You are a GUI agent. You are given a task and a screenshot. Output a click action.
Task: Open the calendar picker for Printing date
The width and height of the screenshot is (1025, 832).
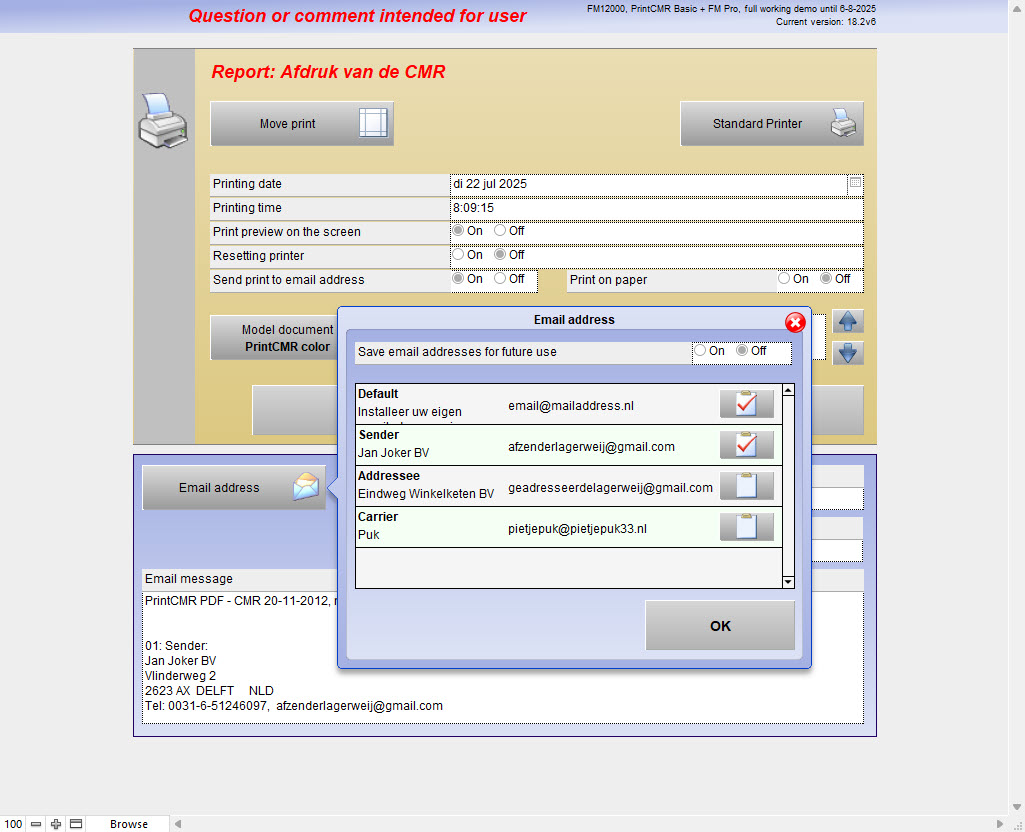(855, 184)
